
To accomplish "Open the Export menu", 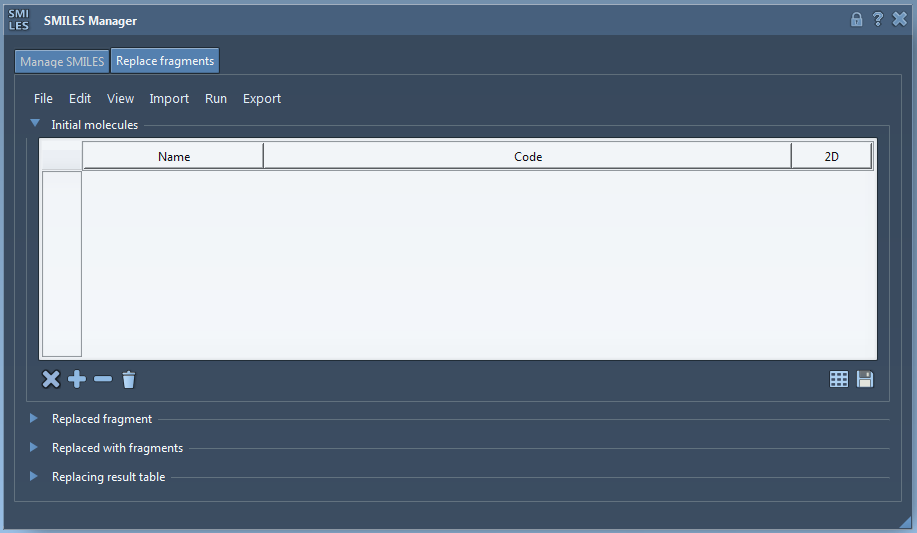I will click(262, 99).
